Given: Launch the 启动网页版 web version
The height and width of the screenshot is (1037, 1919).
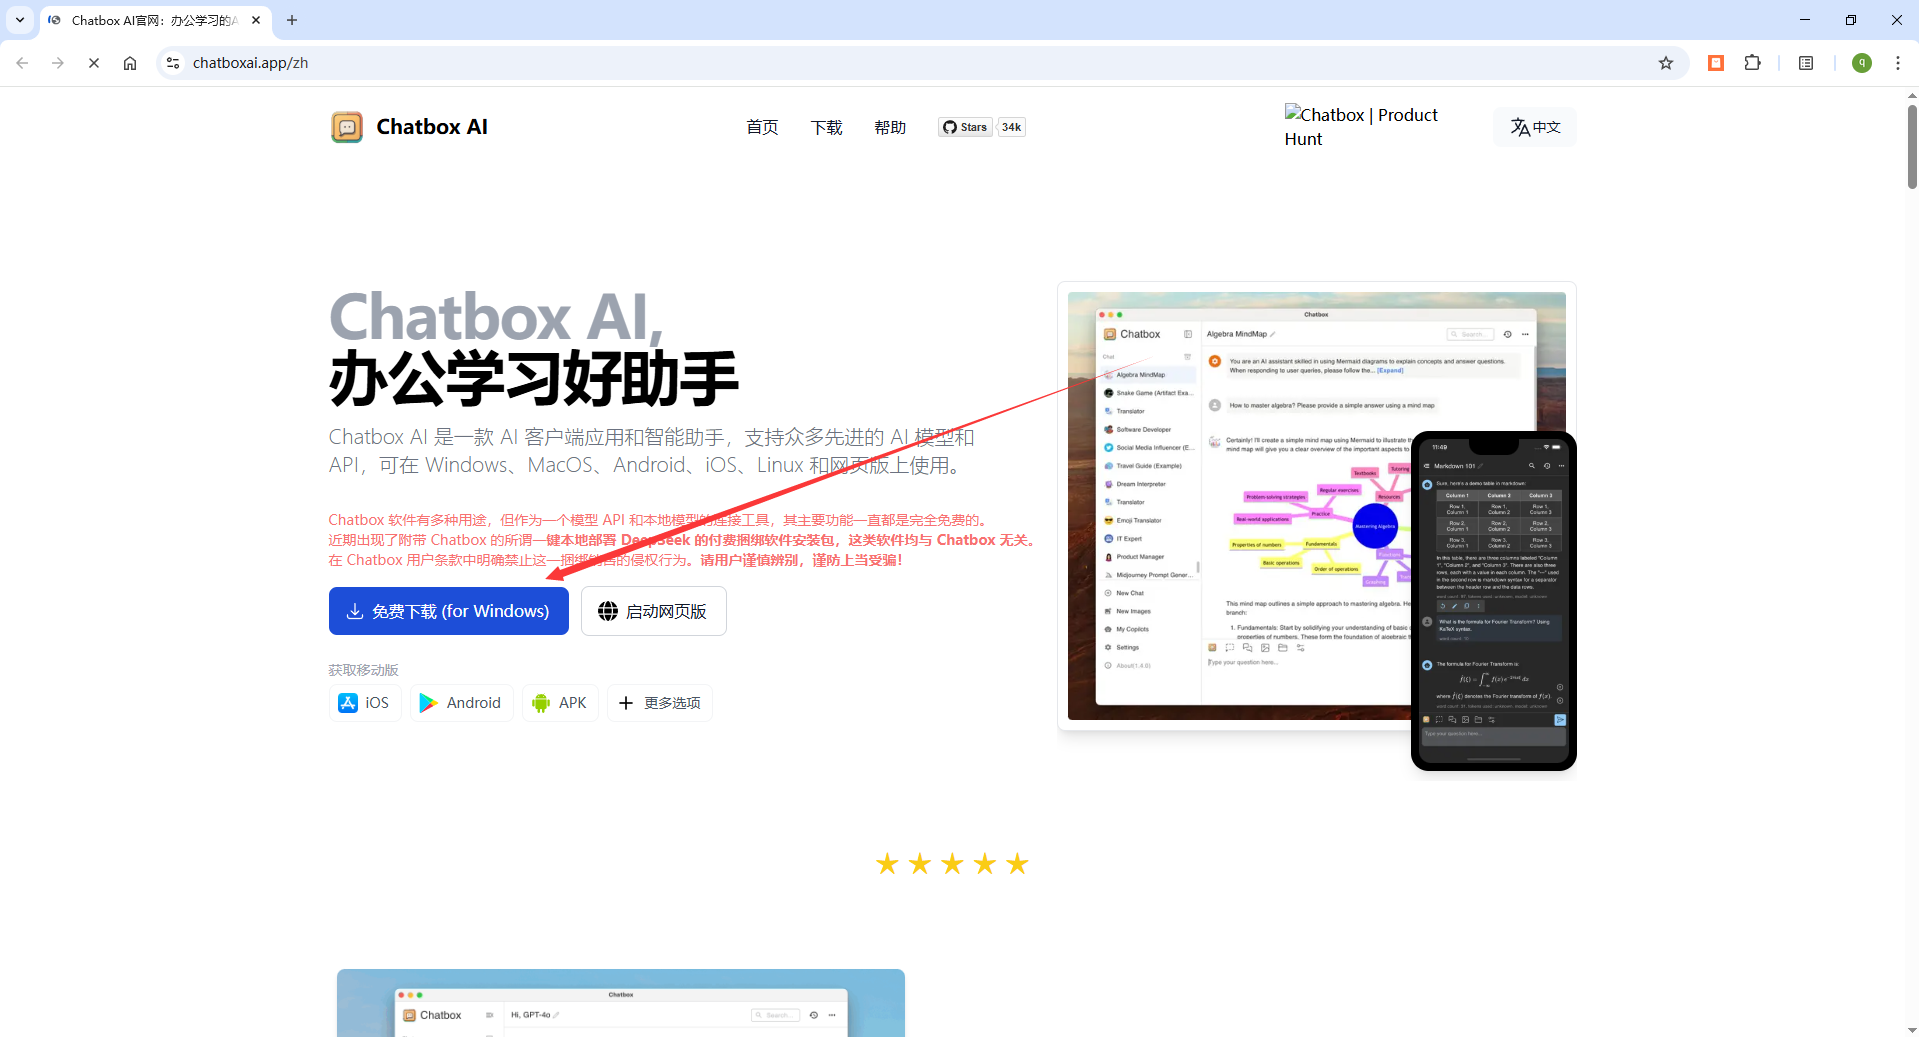Looking at the screenshot, I should click(x=653, y=611).
